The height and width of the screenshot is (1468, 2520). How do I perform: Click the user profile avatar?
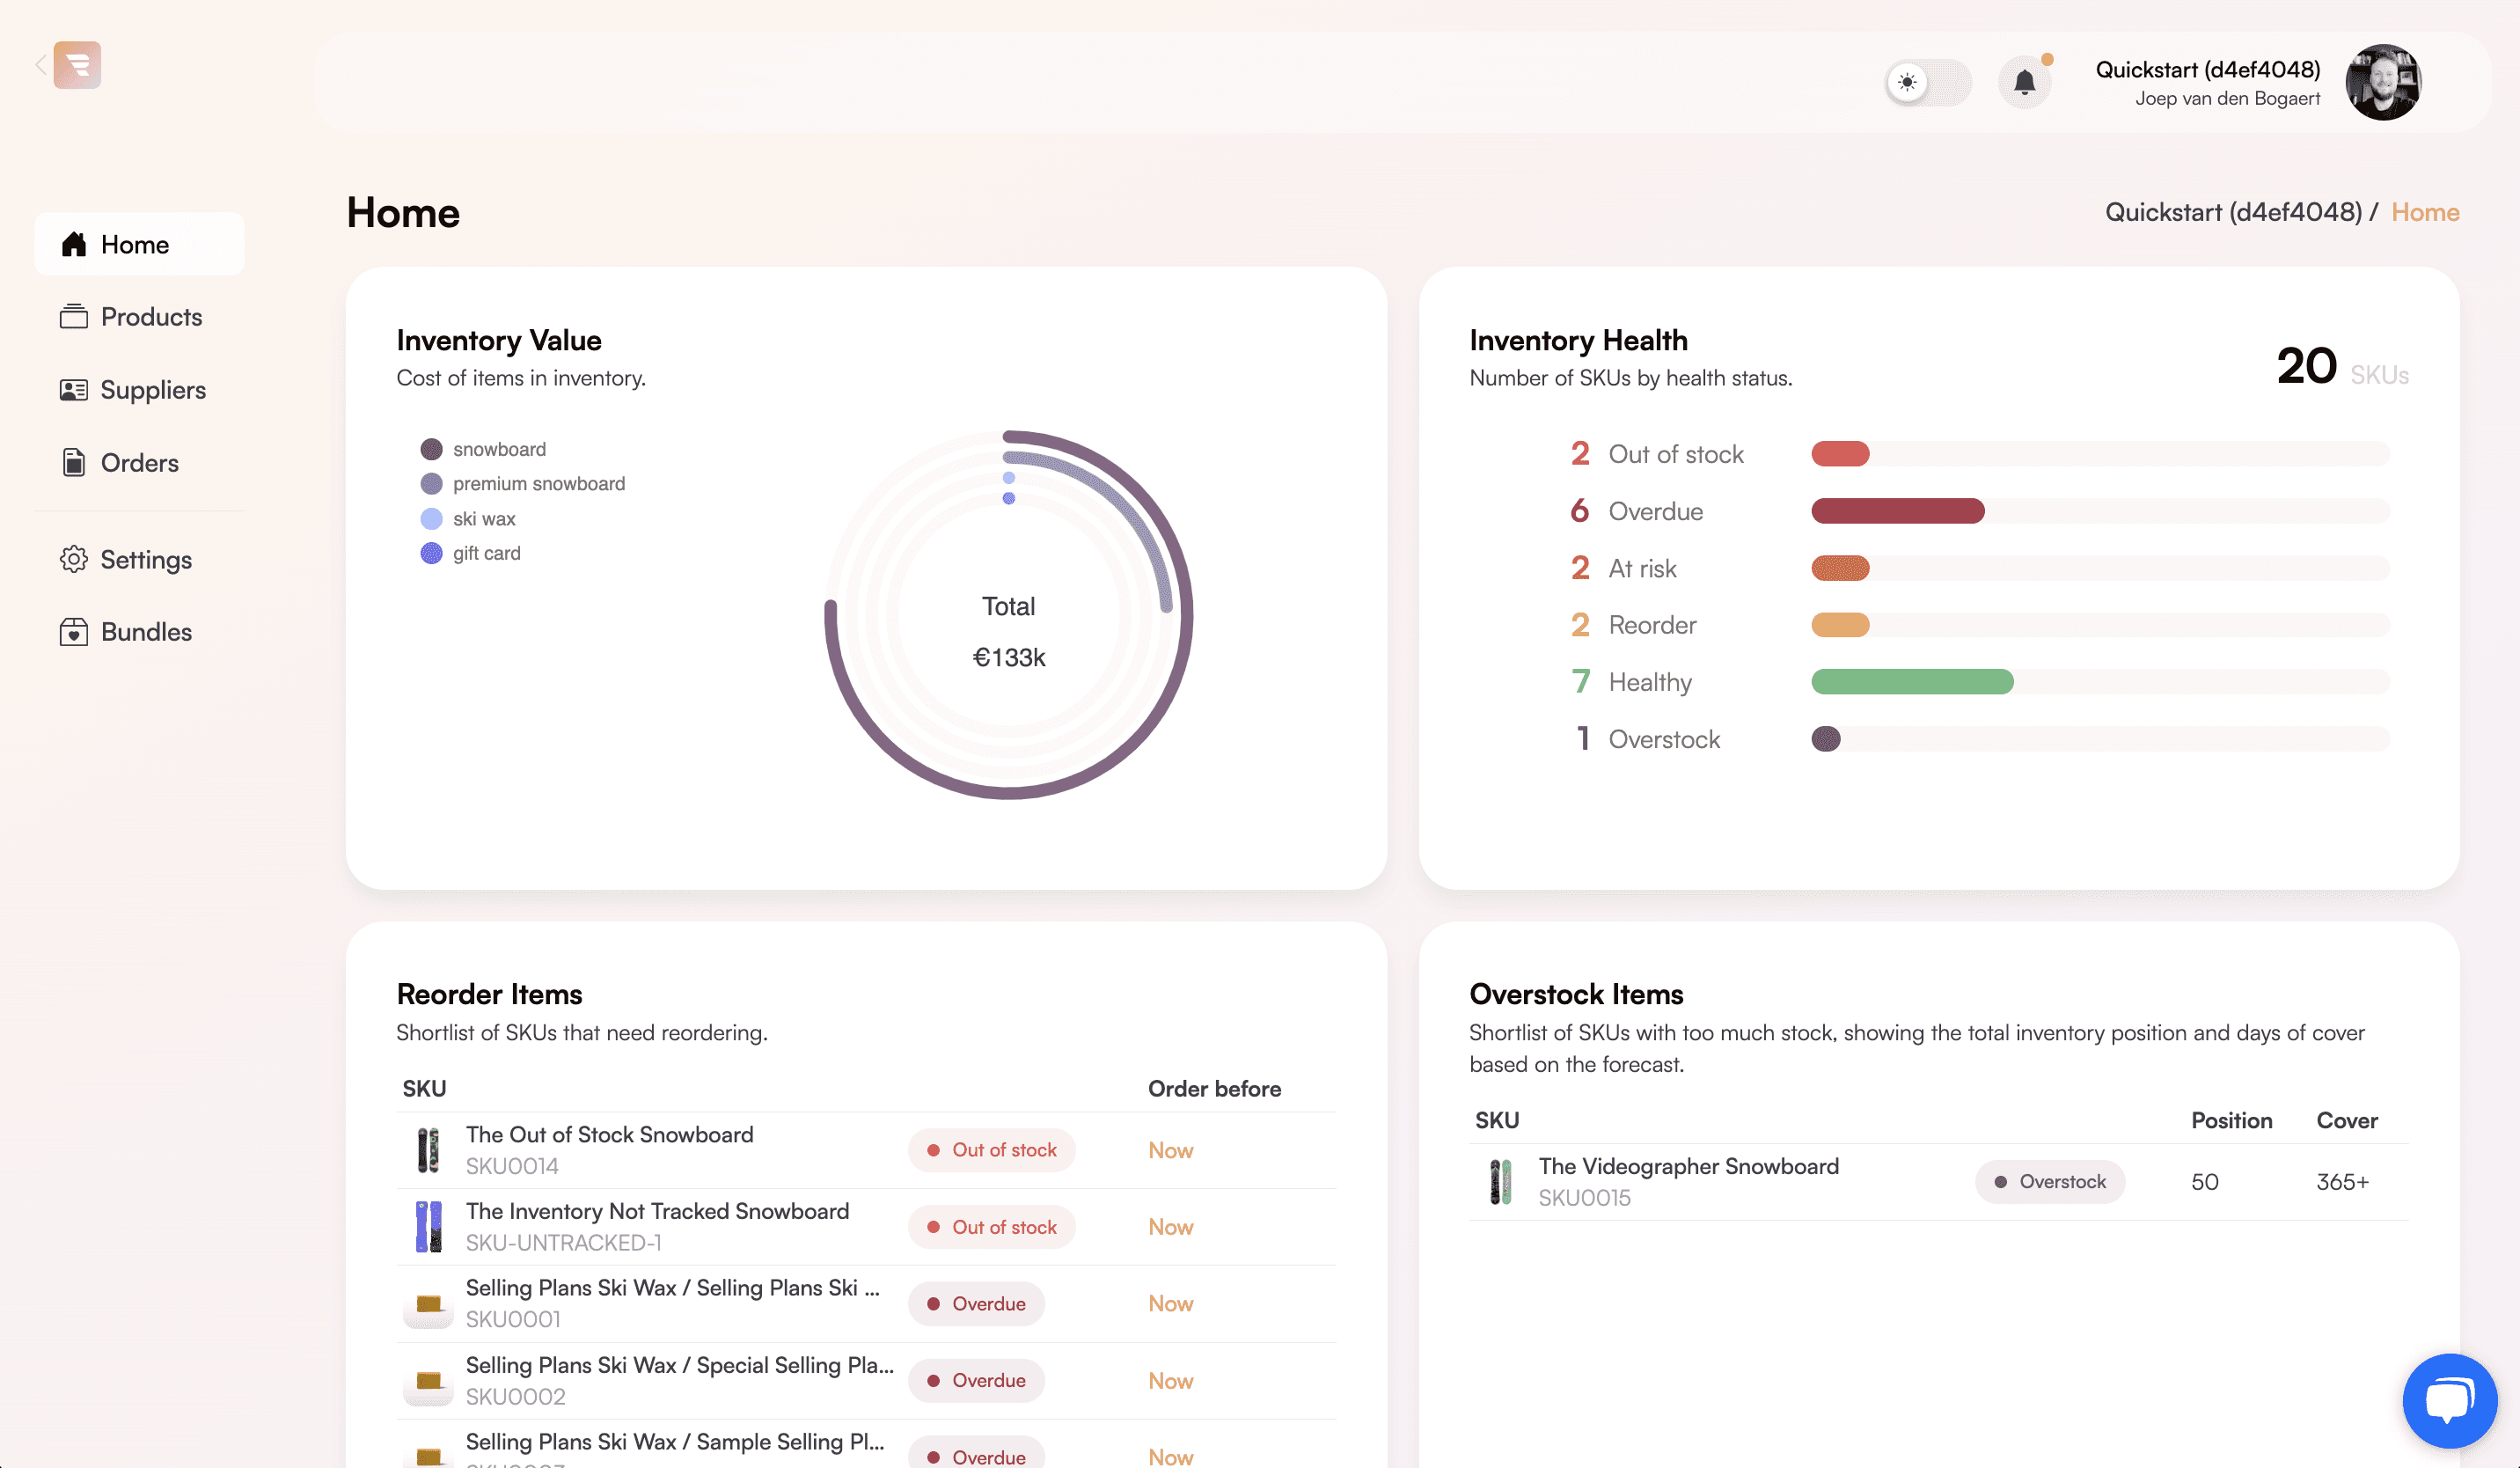tap(2383, 82)
